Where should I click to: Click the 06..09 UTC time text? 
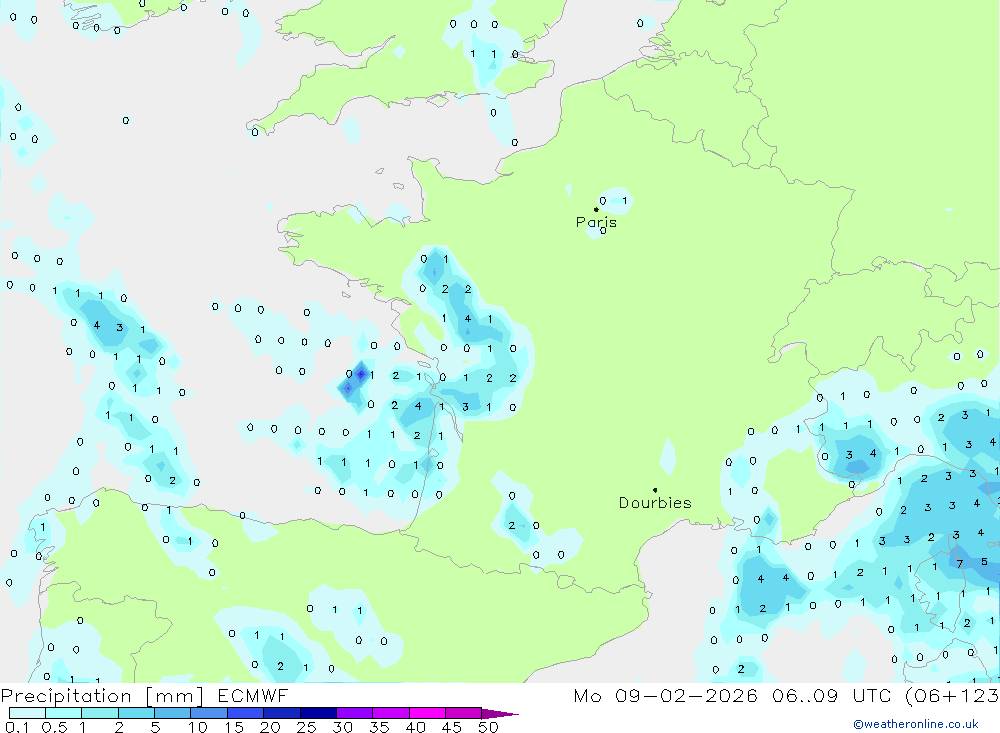pyautogui.click(x=831, y=695)
